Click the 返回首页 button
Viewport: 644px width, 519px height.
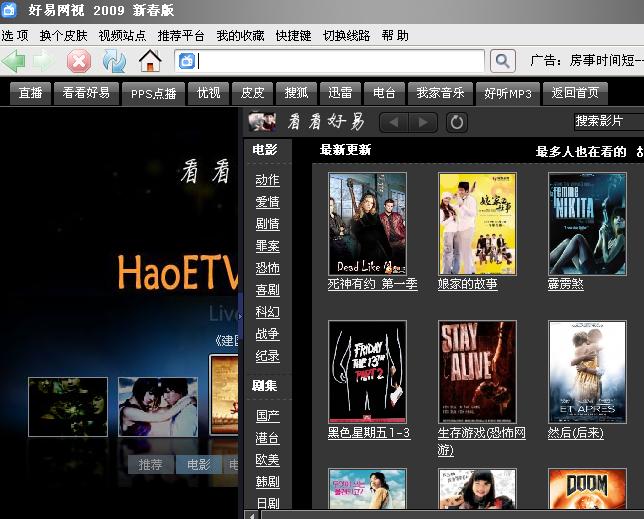tap(575, 93)
